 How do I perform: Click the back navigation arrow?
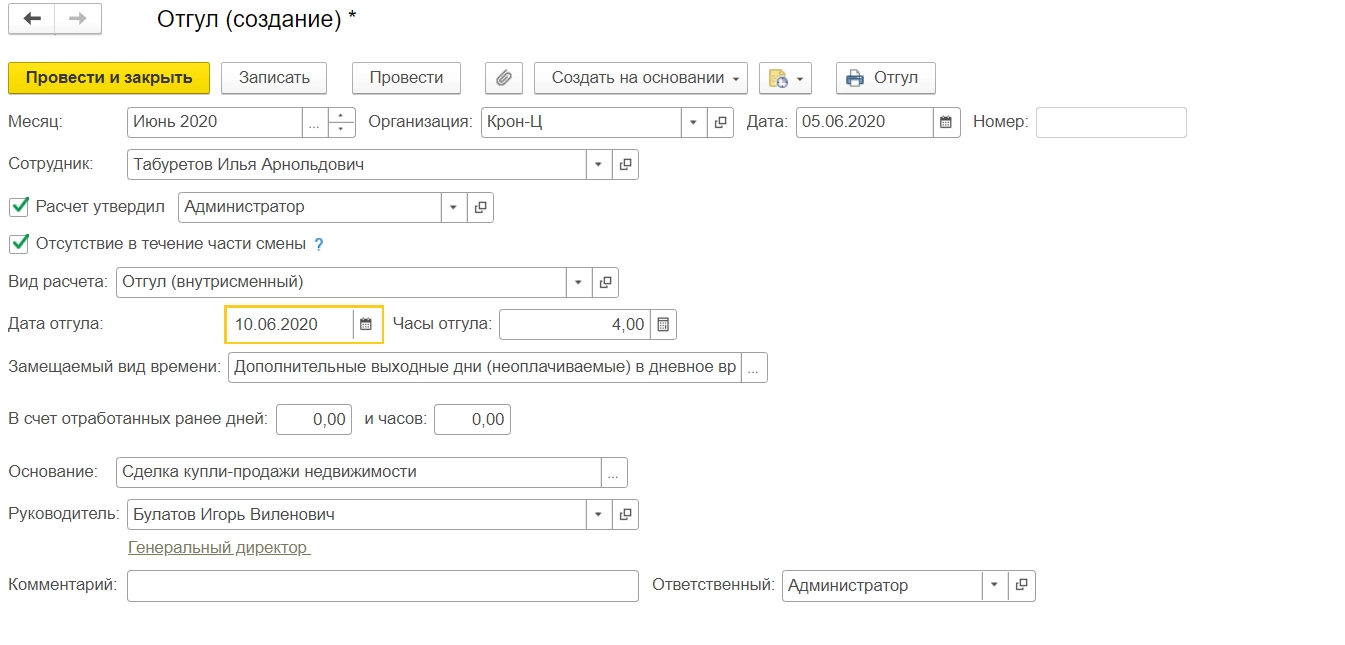(x=32, y=19)
